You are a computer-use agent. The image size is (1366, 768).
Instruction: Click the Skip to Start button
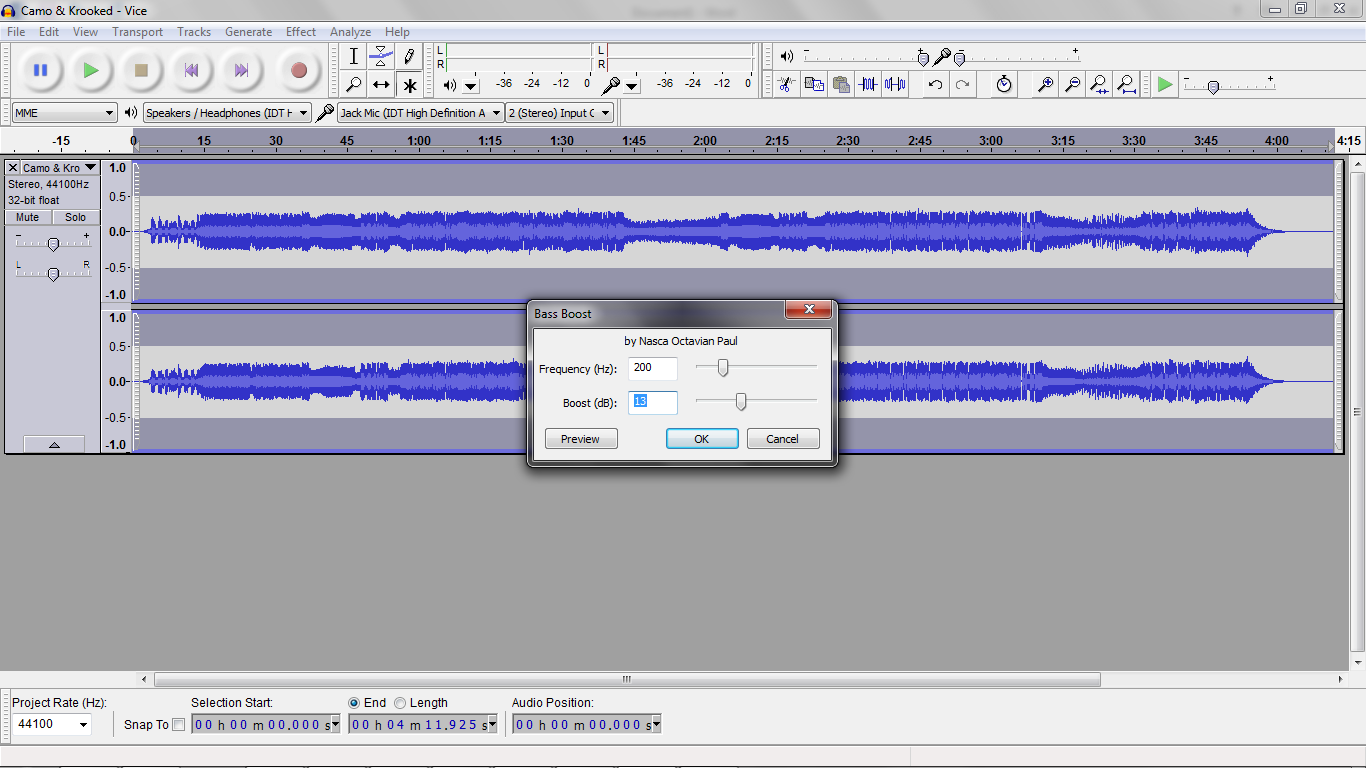coord(191,70)
